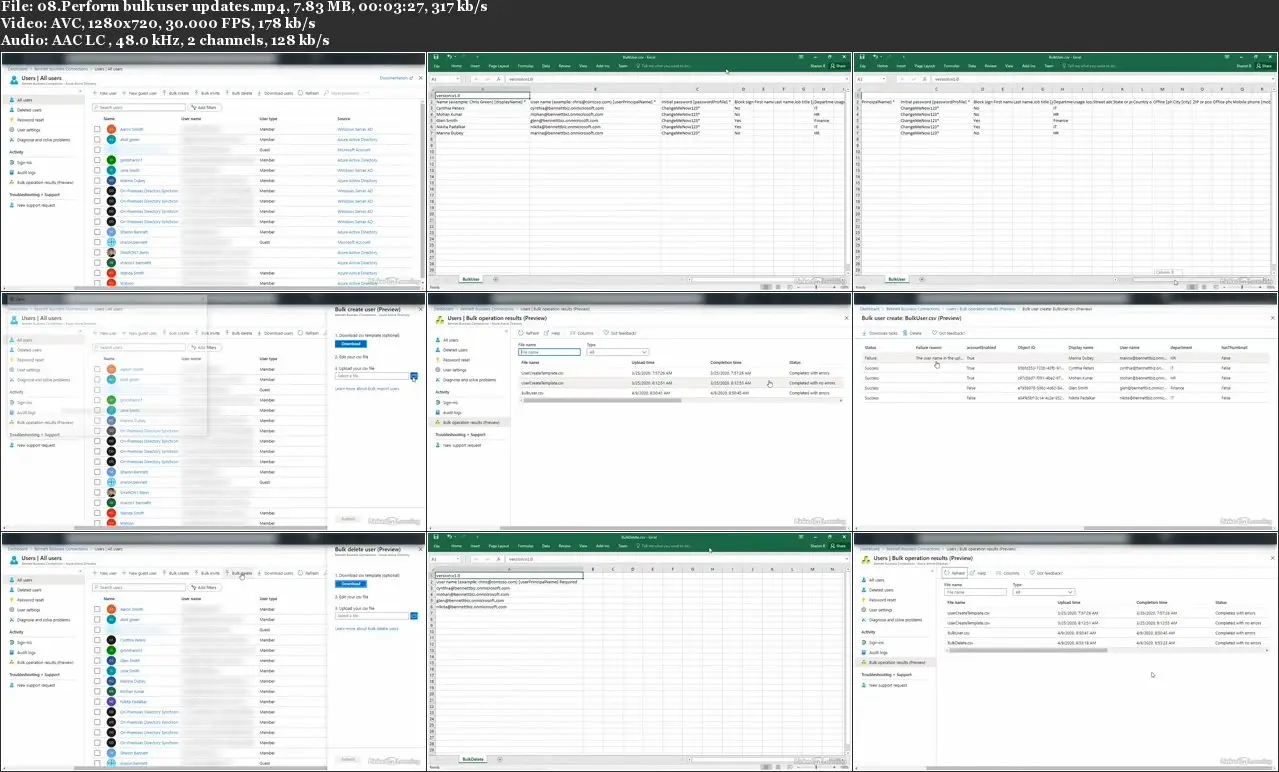Open Type dropdown in frame with focused File name
This screenshot has width=1279, height=772.
tap(618, 352)
